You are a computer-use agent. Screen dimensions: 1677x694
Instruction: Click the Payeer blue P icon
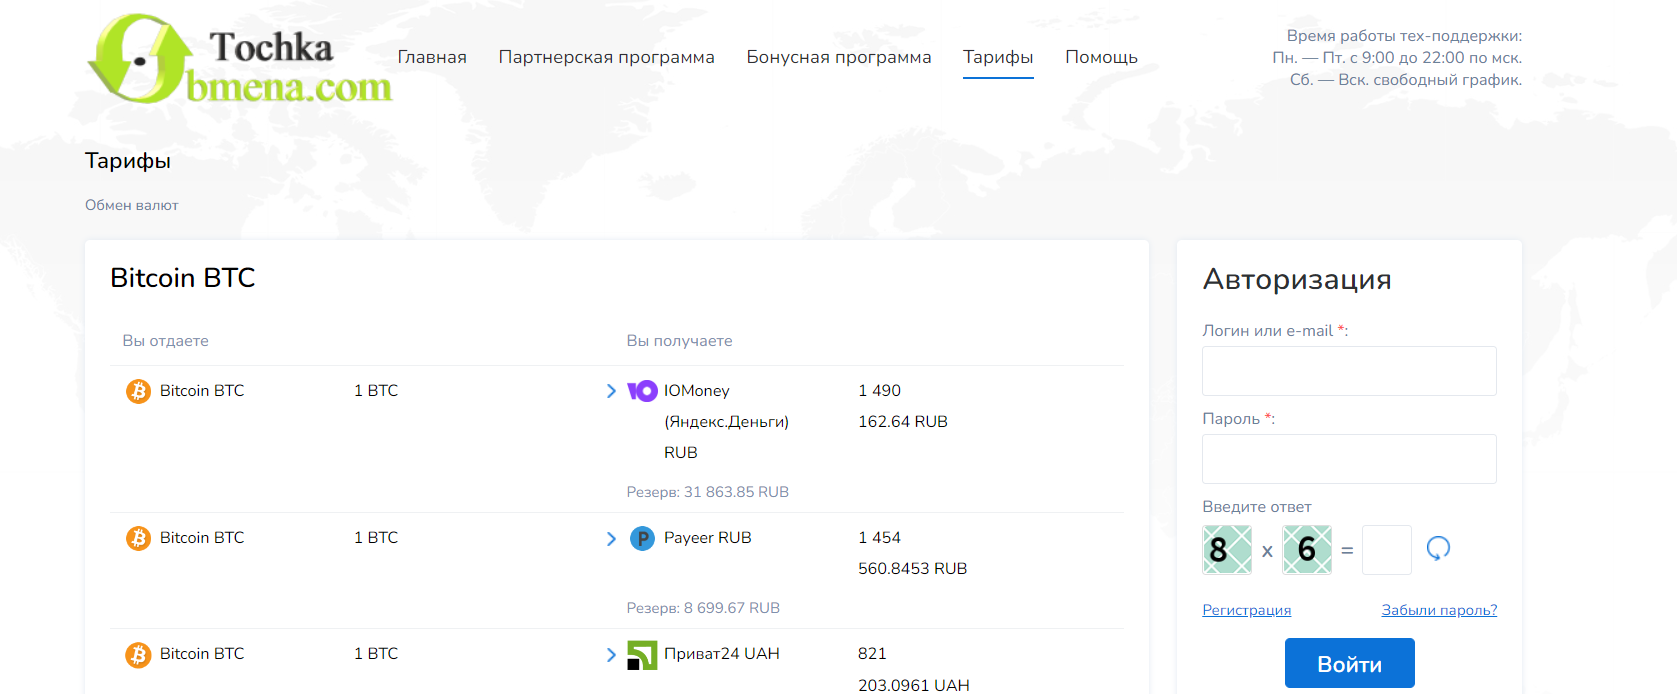(x=642, y=538)
